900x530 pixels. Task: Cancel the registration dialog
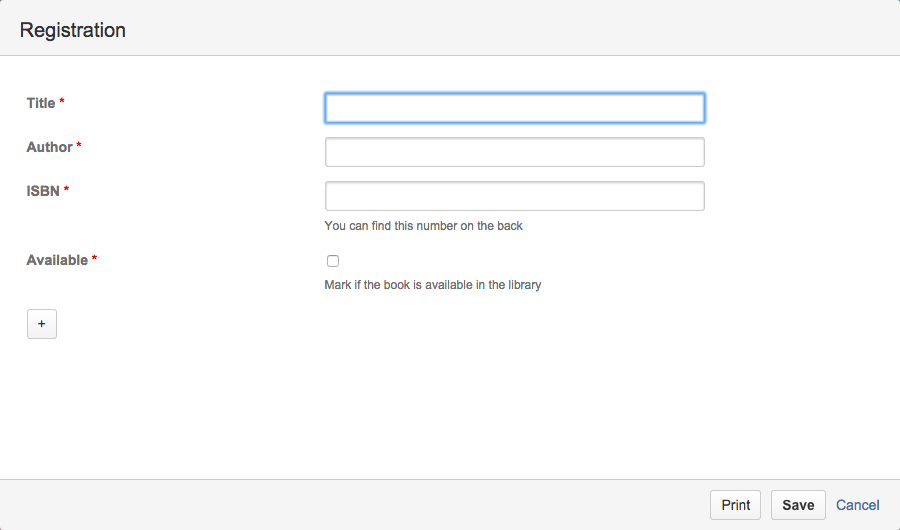[857, 505]
